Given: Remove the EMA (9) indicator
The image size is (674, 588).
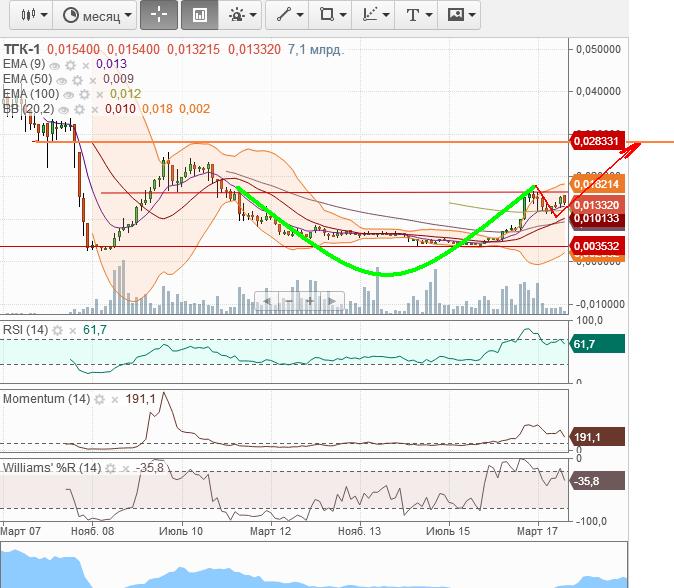Looking at the screenshot, I should (86, 66).
